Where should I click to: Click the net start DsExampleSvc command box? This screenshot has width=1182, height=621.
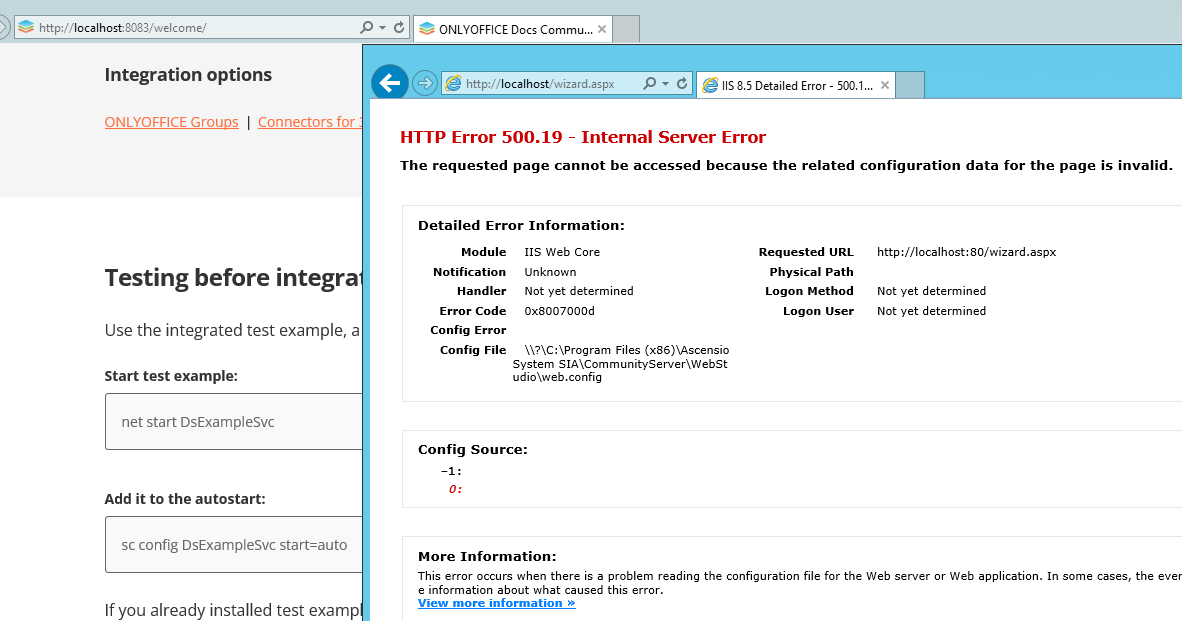click(x=234, y=421)
